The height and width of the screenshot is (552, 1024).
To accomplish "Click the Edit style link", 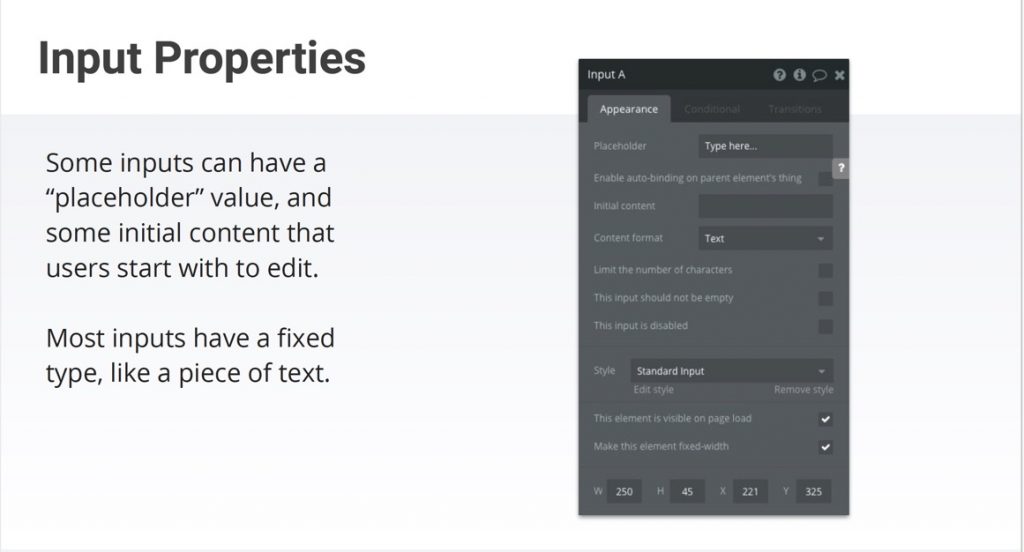I will tap(653, 389).
